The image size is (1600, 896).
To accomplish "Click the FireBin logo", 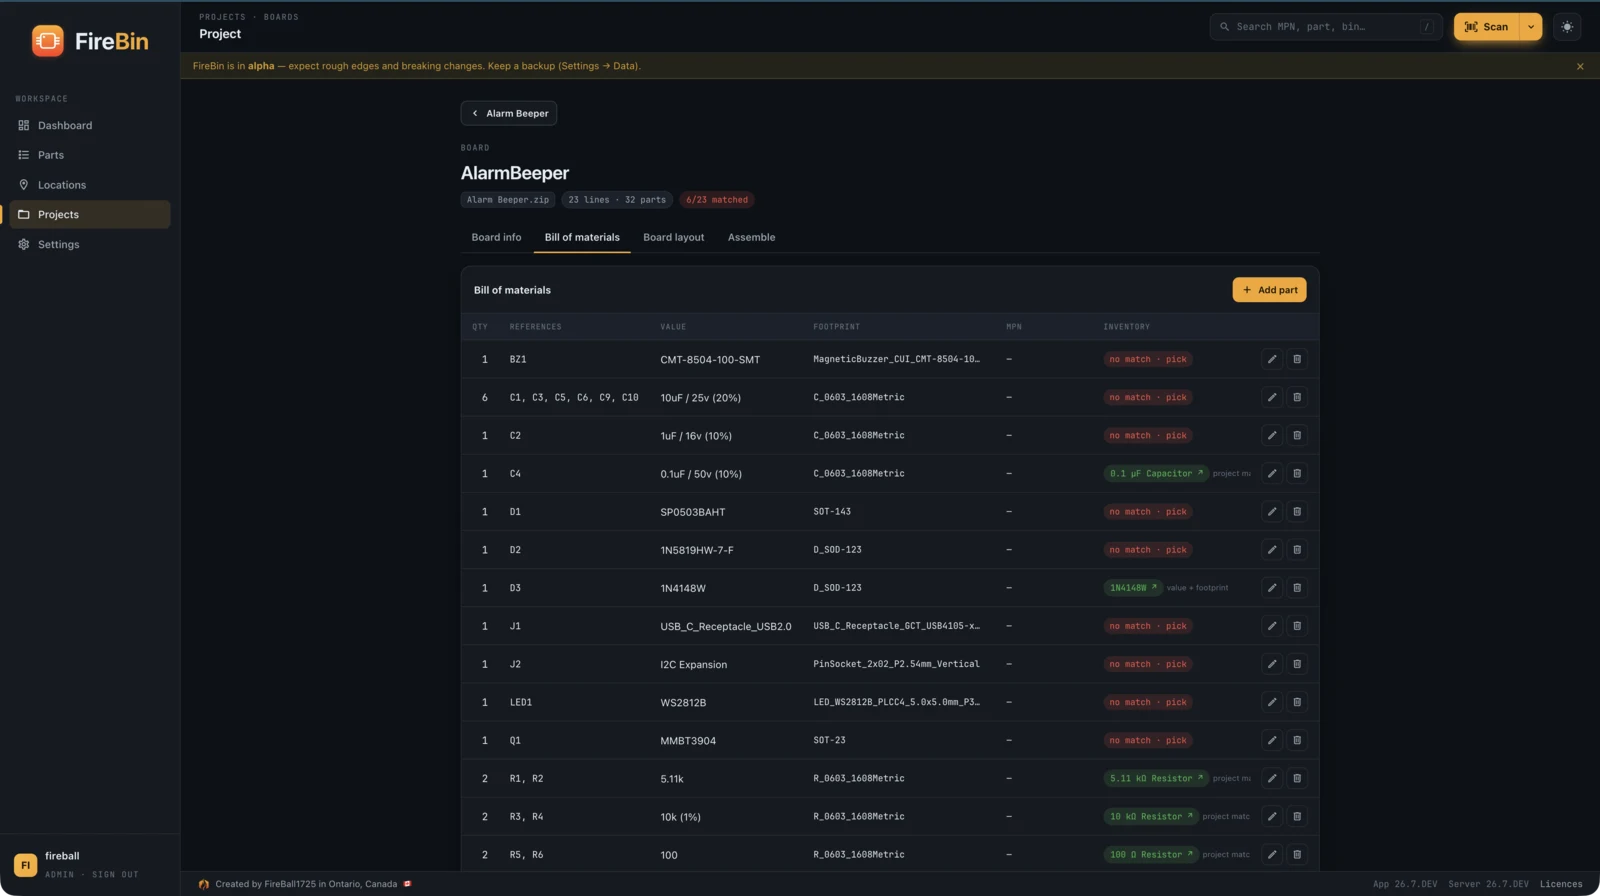I will pos(90,41).
